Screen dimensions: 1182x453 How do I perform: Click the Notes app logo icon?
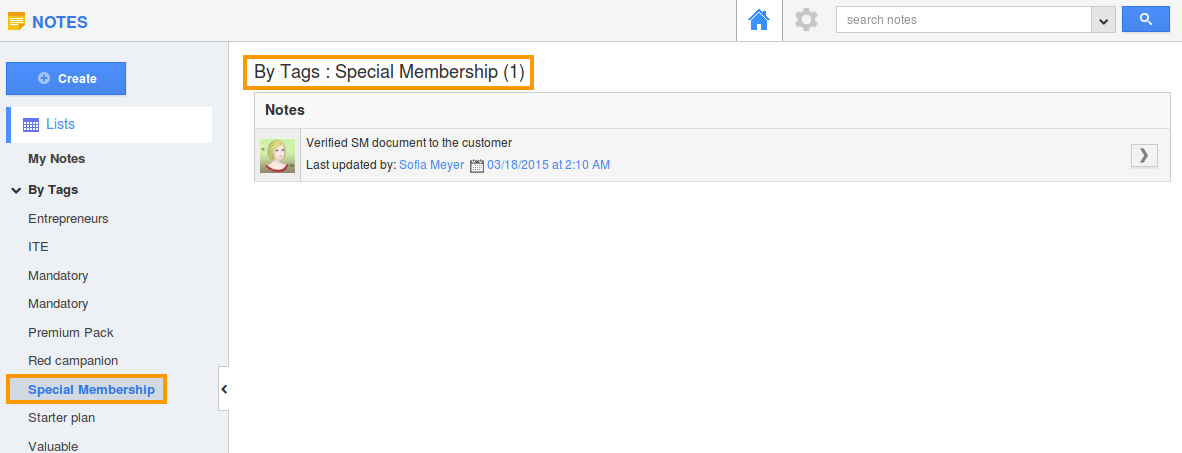(16, 21)
